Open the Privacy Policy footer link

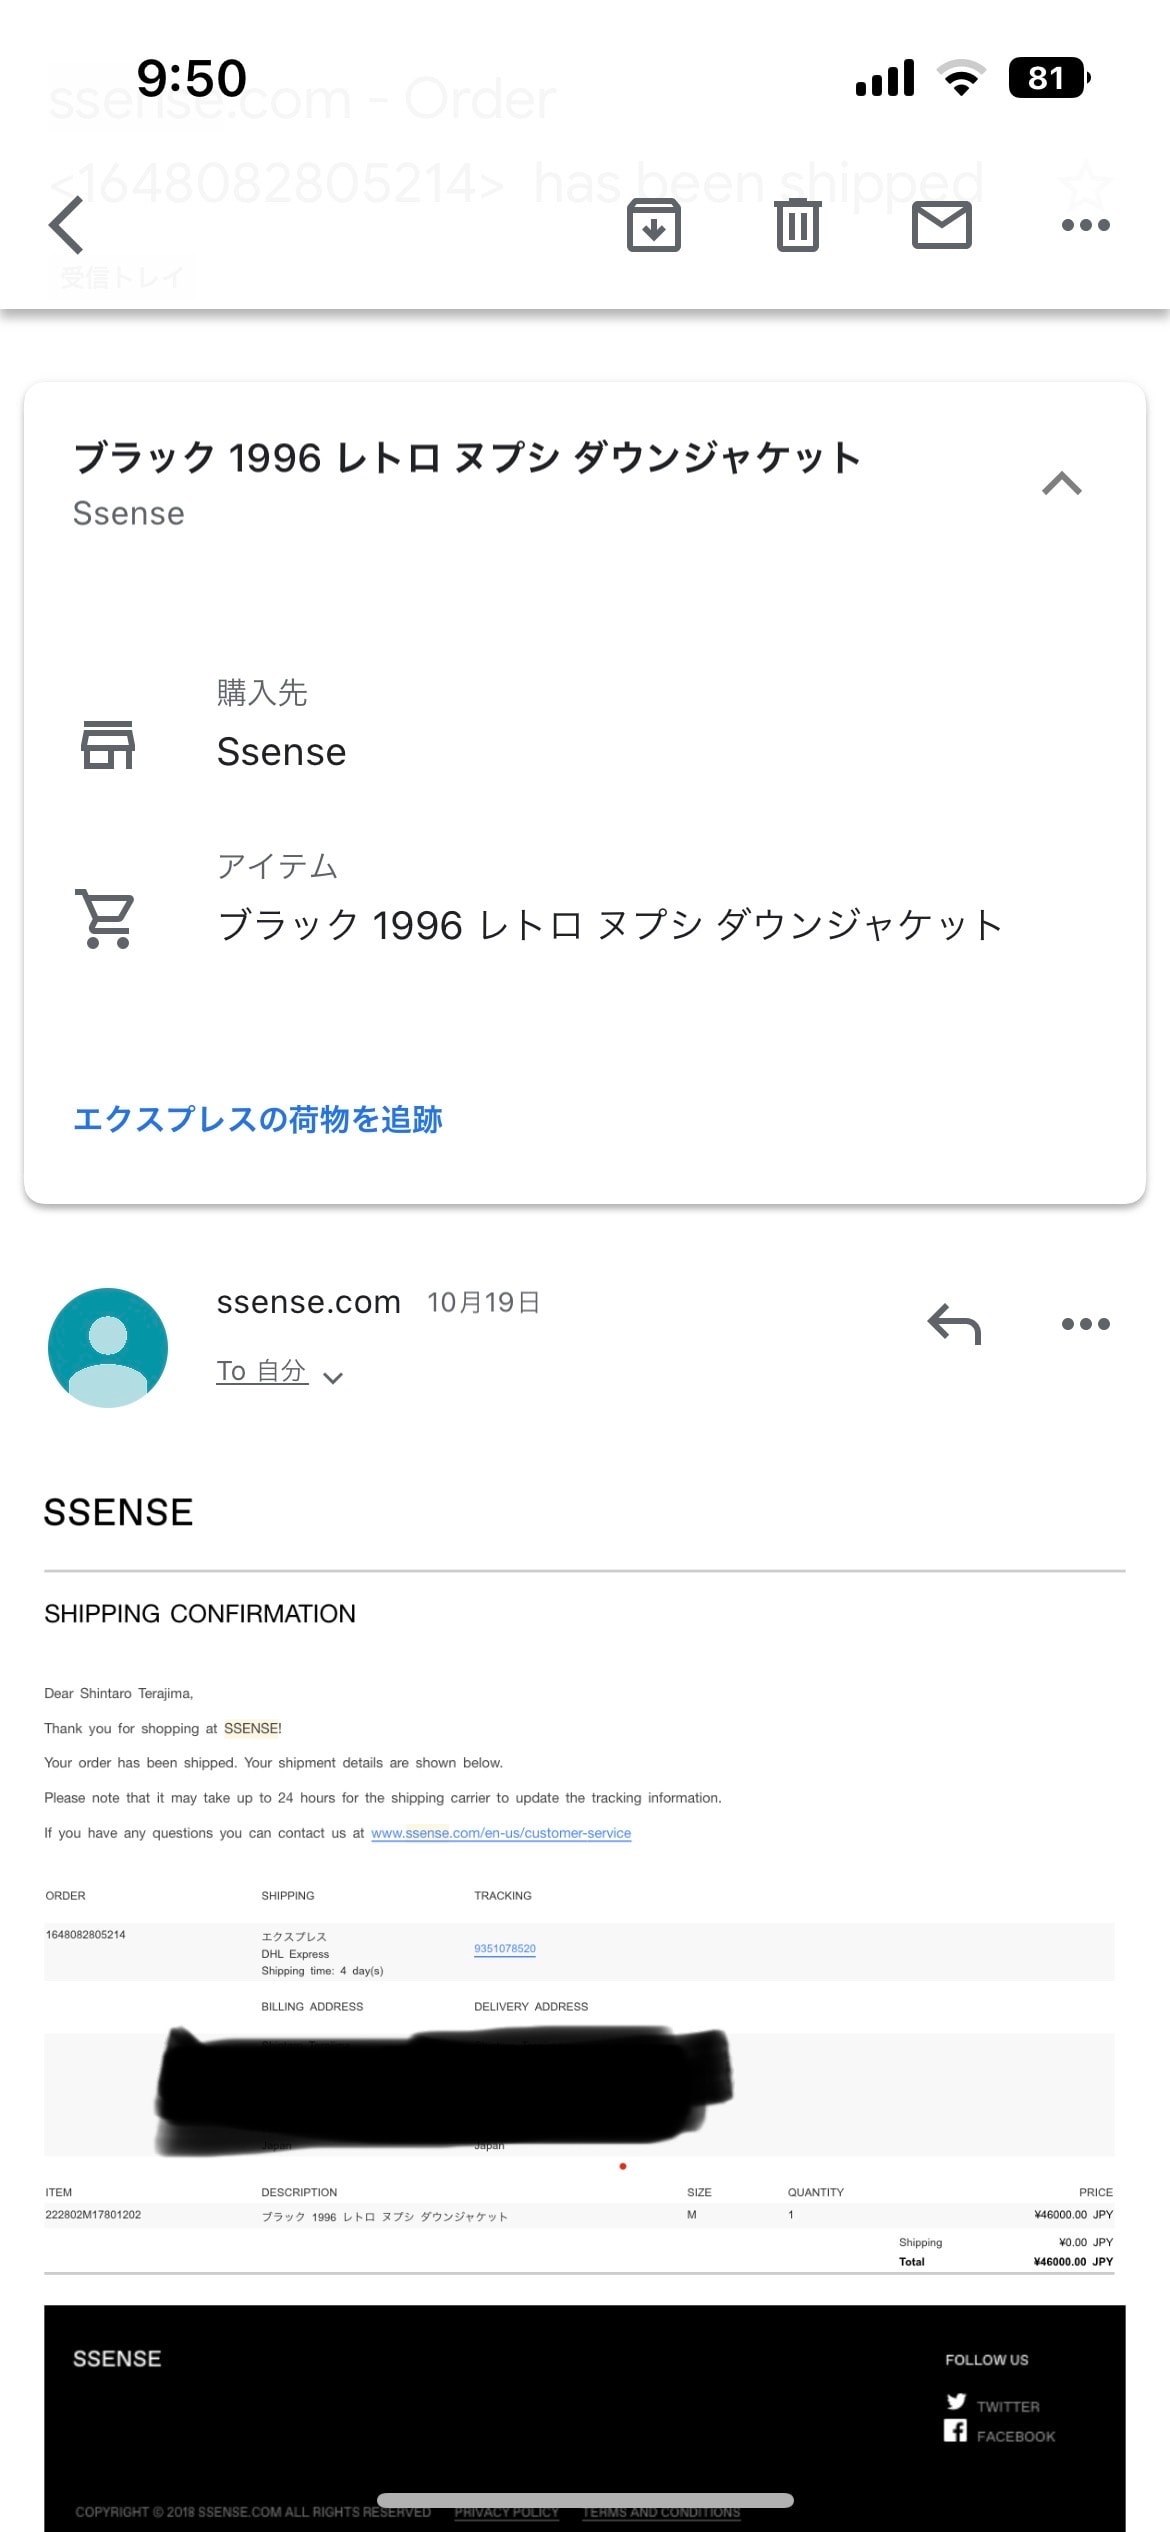(x=506, y=2512)
